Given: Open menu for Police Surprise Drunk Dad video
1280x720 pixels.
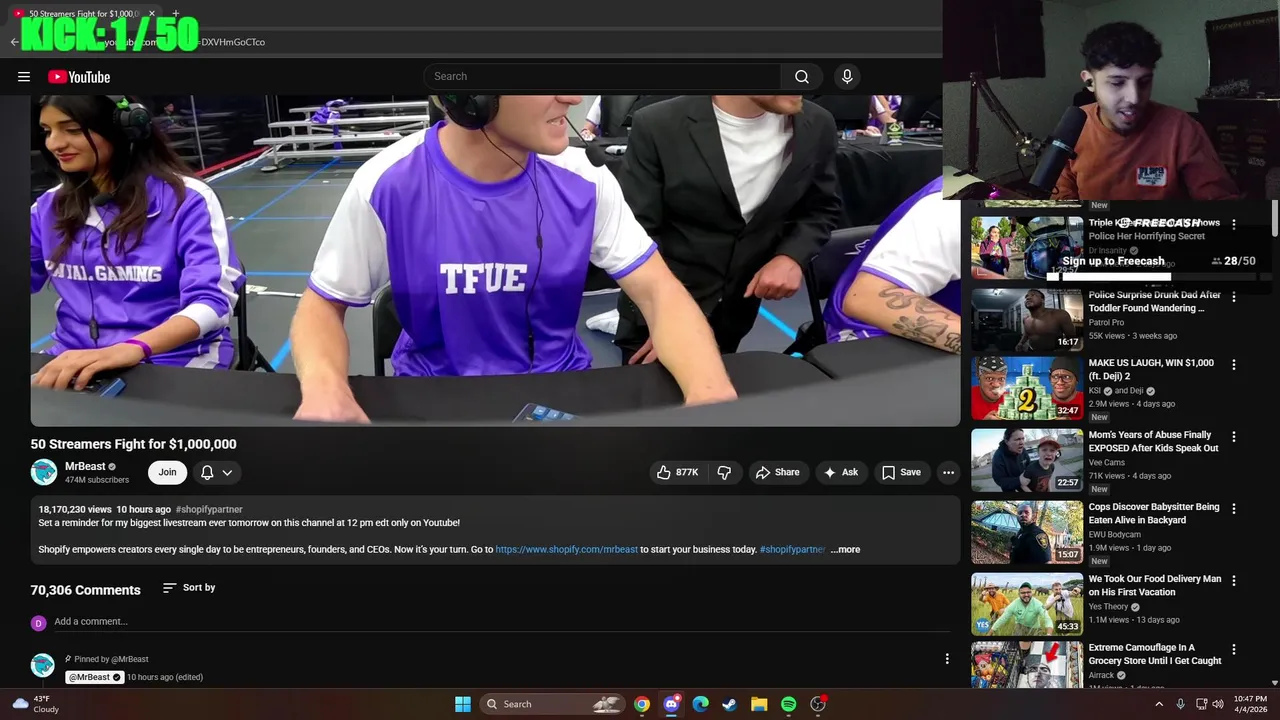Looking at the screenshot, I should (1233, 297).
